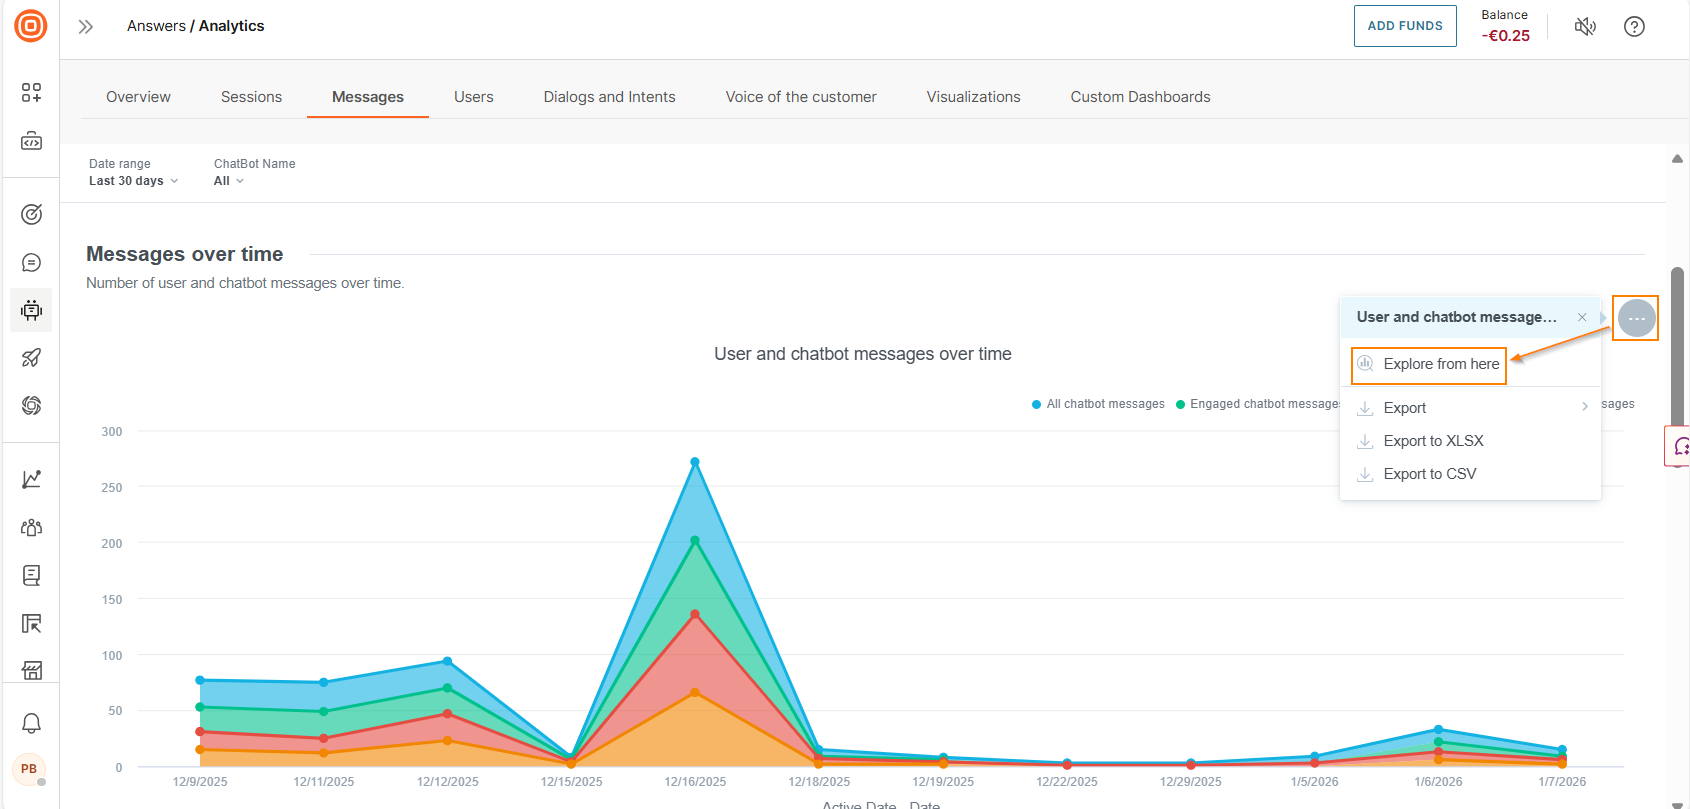Select the Messages tab
This screenshot has height=809, width=1690.
(368, 97)
